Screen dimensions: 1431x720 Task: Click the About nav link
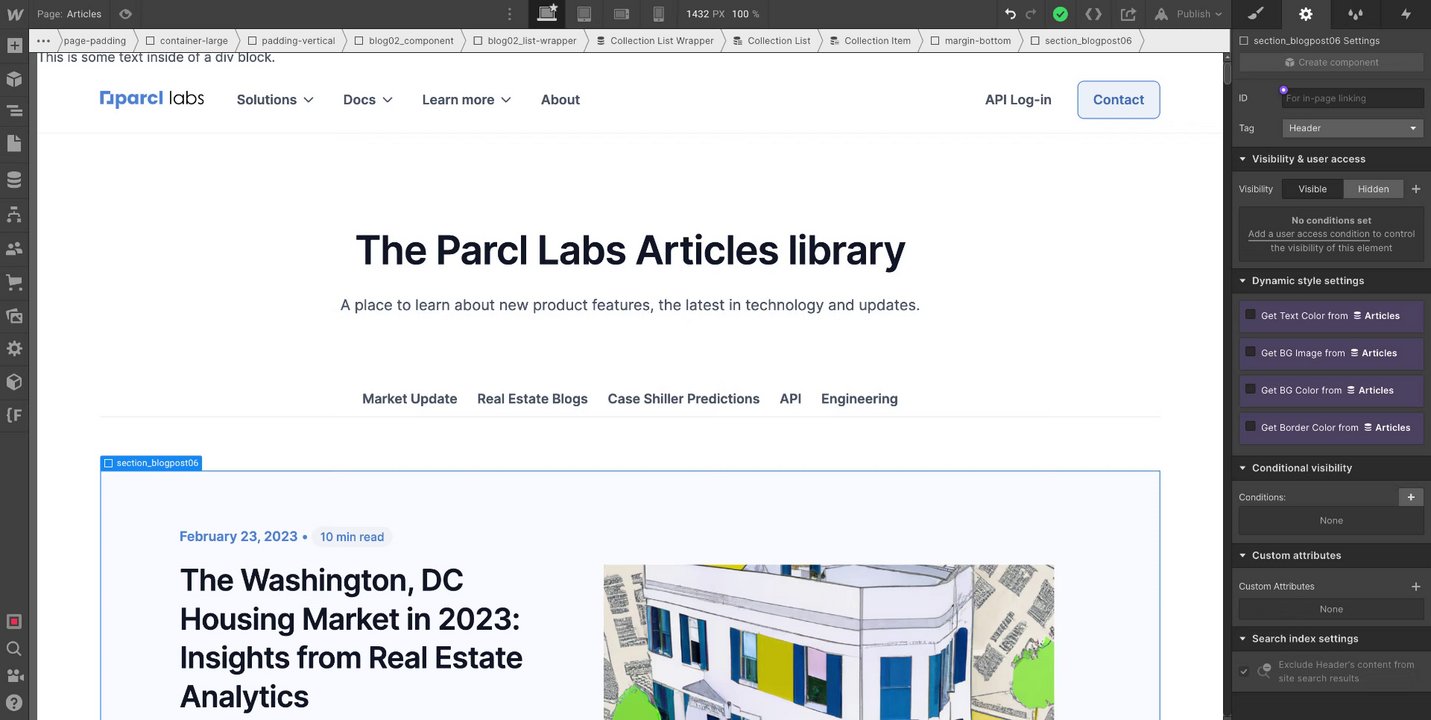(x=560, y=100)
